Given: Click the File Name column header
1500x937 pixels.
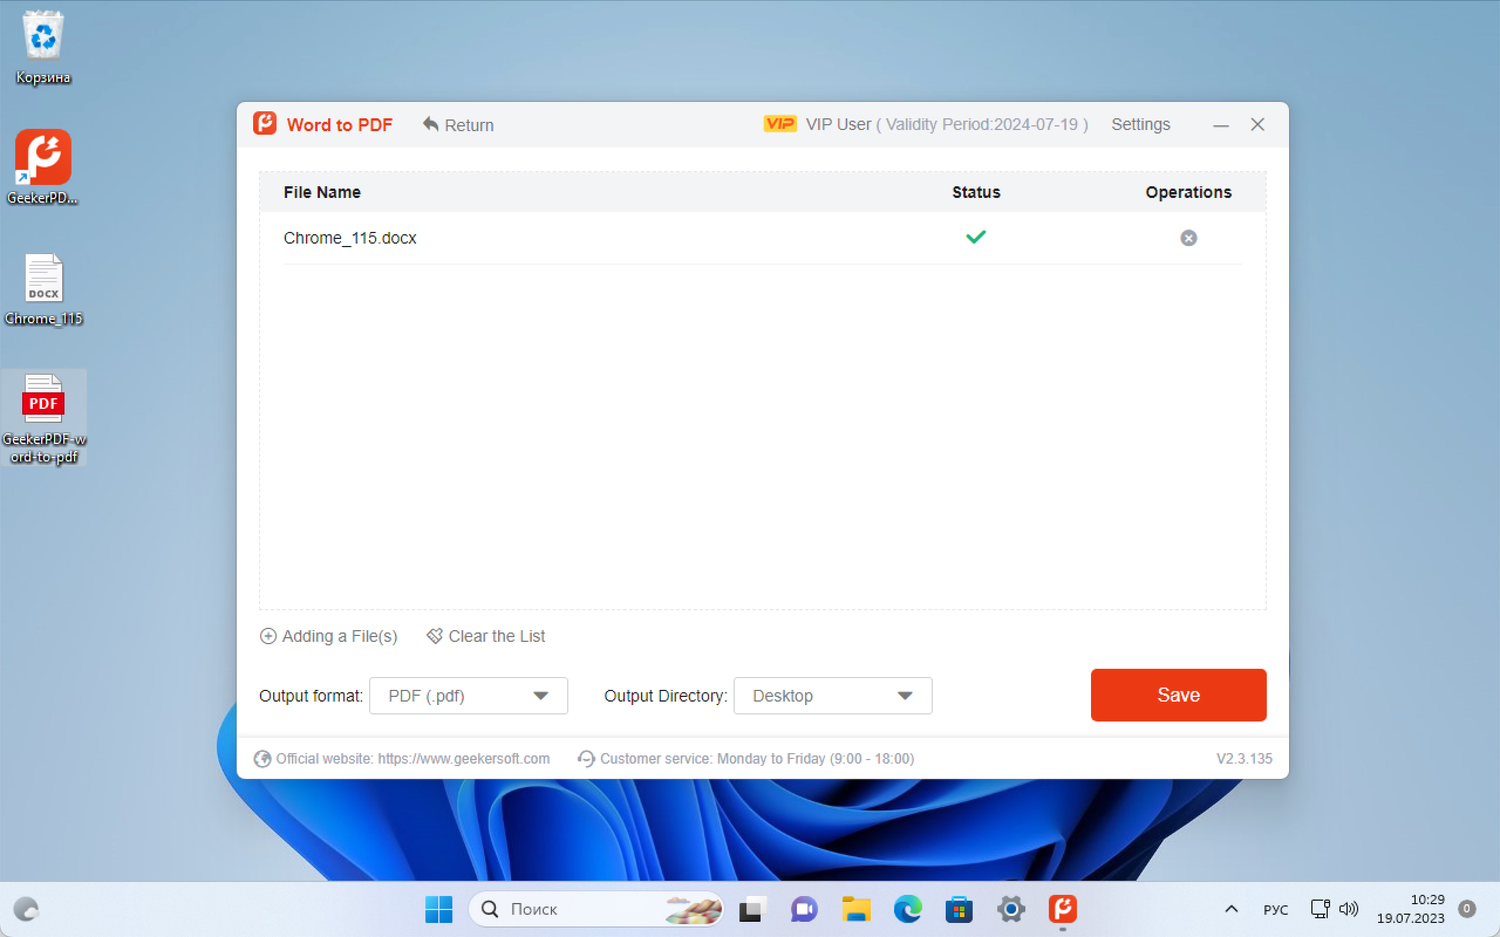Looking at the screenshot, I should 322,192.
